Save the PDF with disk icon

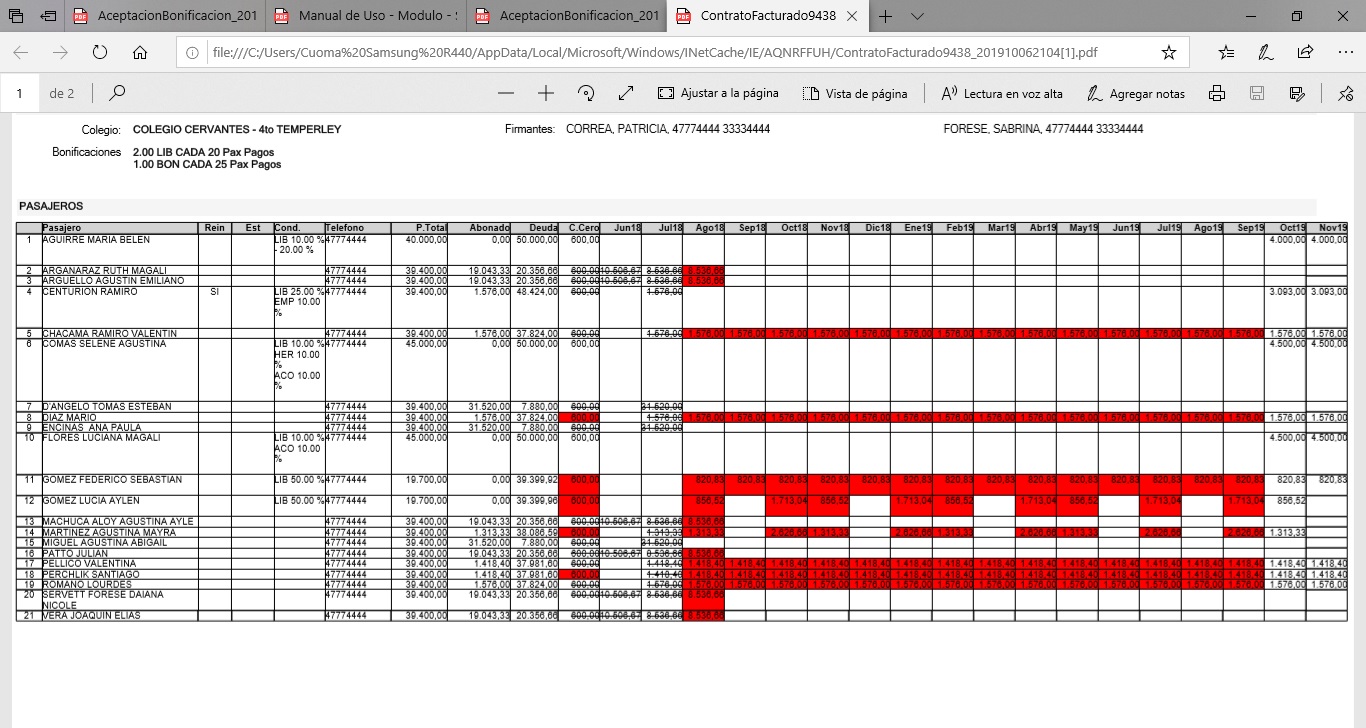1257,93
